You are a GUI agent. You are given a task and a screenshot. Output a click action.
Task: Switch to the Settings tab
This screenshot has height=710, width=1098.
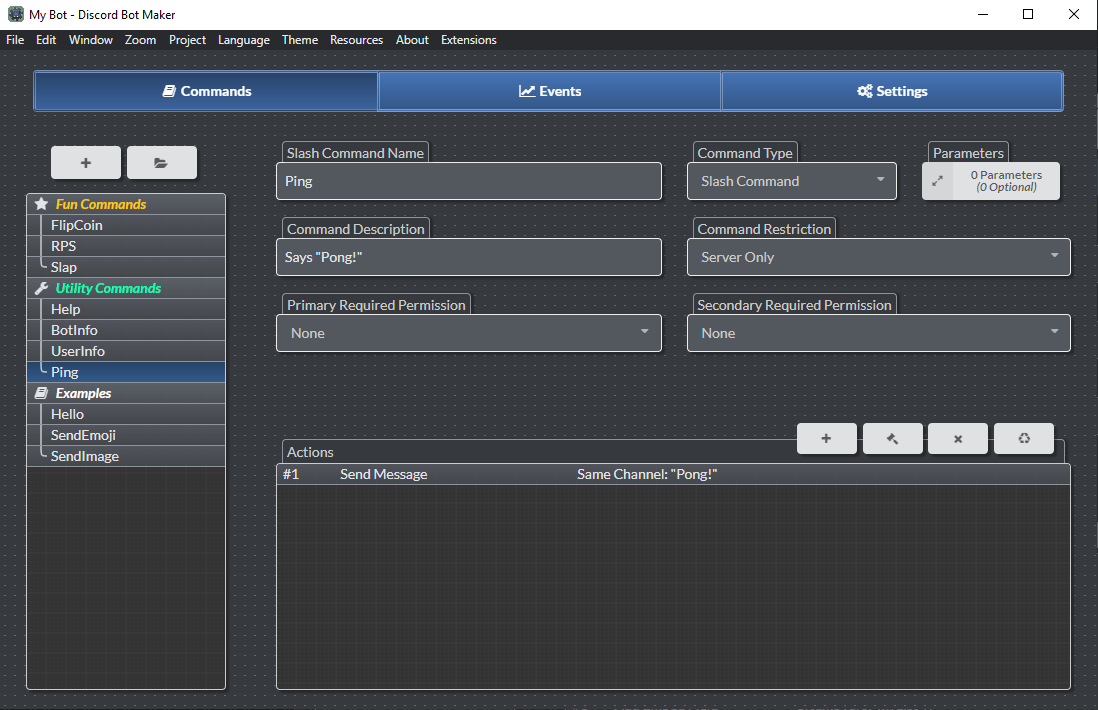click(892, 91)
